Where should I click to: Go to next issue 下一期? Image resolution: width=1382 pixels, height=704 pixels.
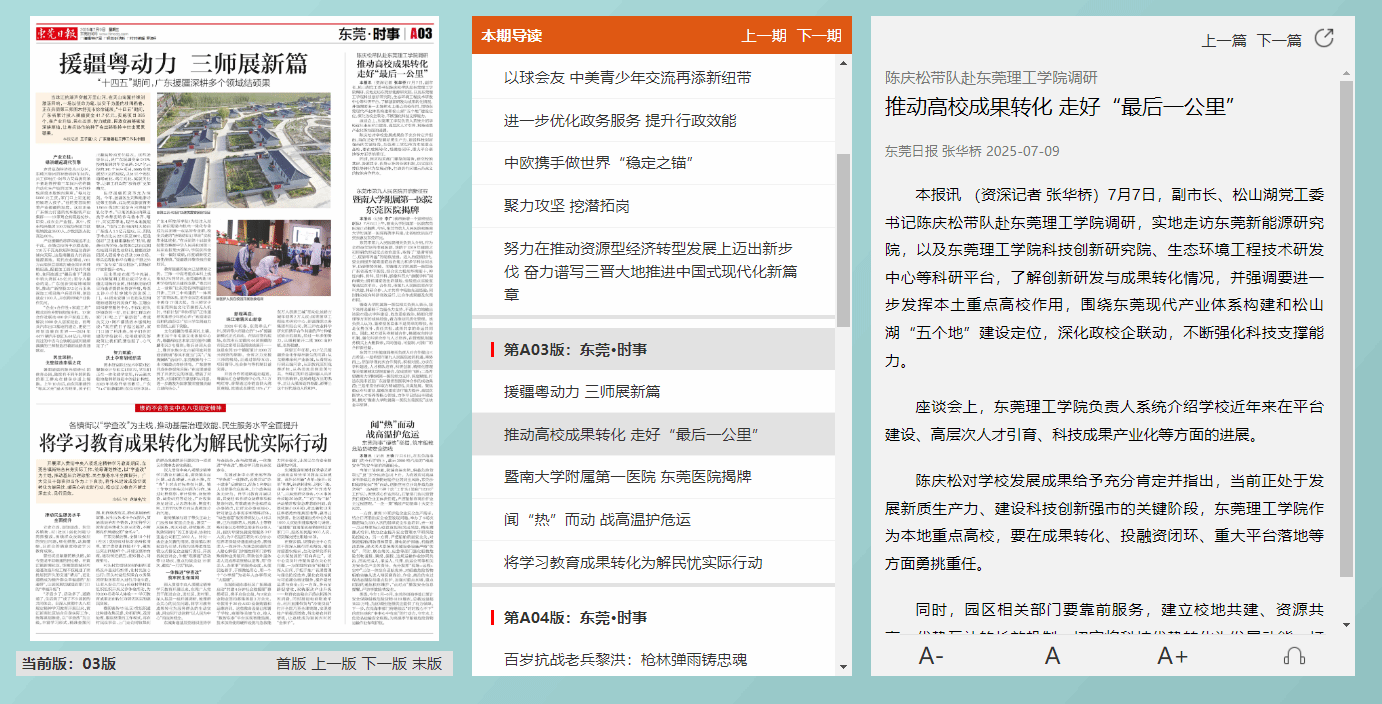click(819, 36)
